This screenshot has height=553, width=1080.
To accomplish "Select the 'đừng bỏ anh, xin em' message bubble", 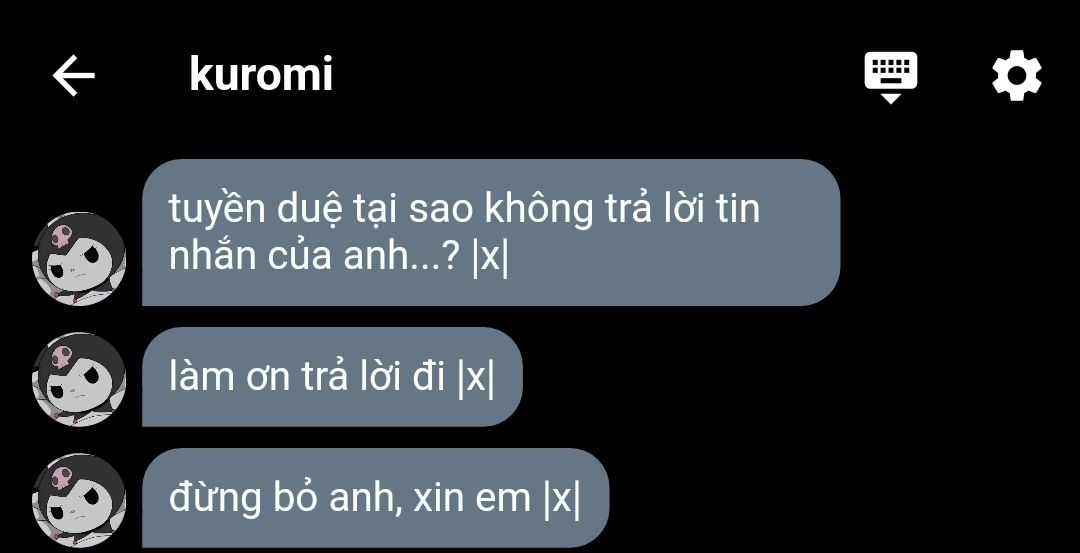I will [x=375, y=498].
